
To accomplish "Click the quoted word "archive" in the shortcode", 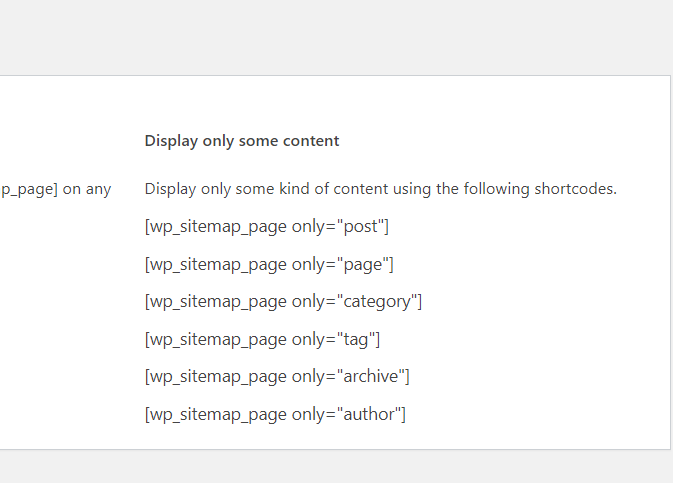I will [371, 377].
